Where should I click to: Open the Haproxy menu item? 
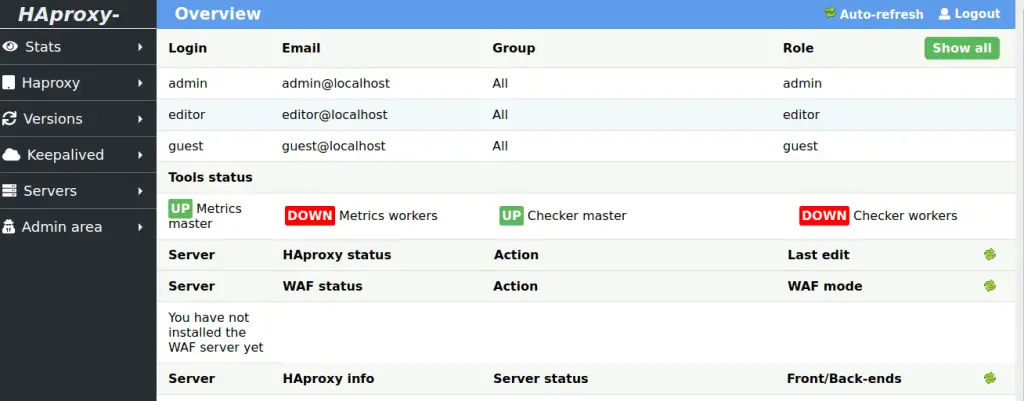78,83
